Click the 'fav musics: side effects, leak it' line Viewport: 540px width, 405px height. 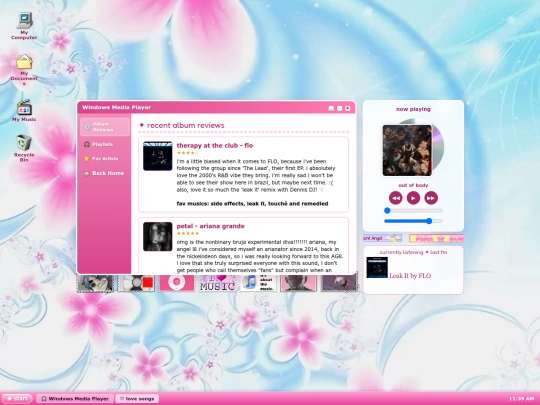pos(252,204)
